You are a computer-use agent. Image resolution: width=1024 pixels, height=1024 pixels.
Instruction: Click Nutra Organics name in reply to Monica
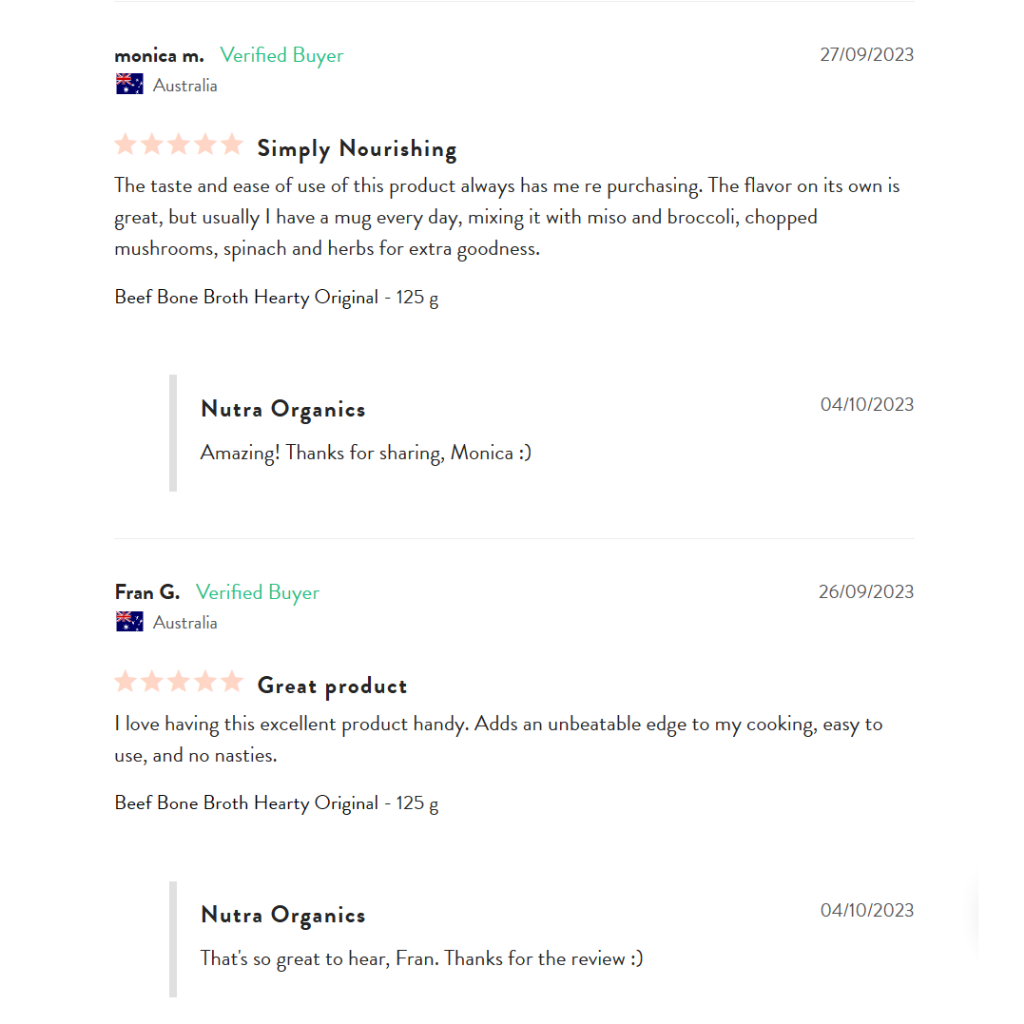click(x=283, y=409)
